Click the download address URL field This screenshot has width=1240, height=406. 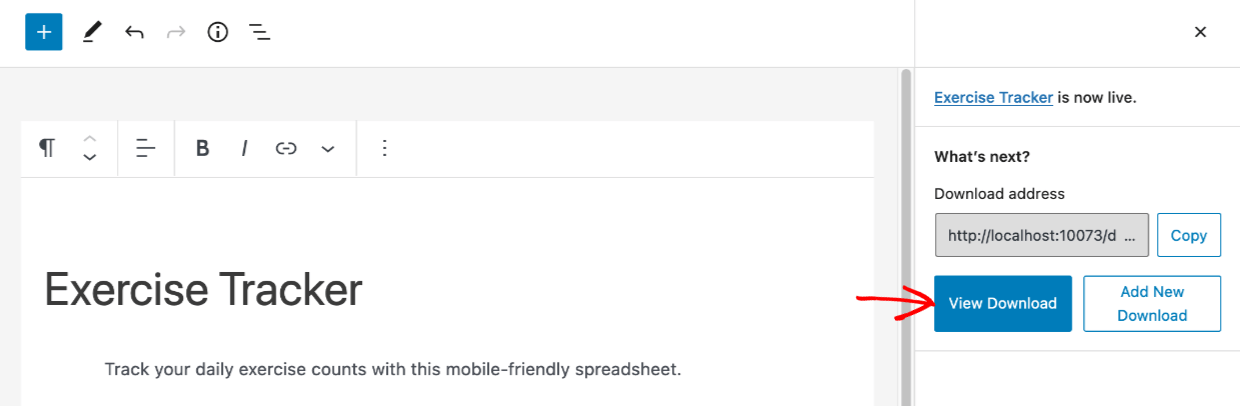tap(1041, 236)
